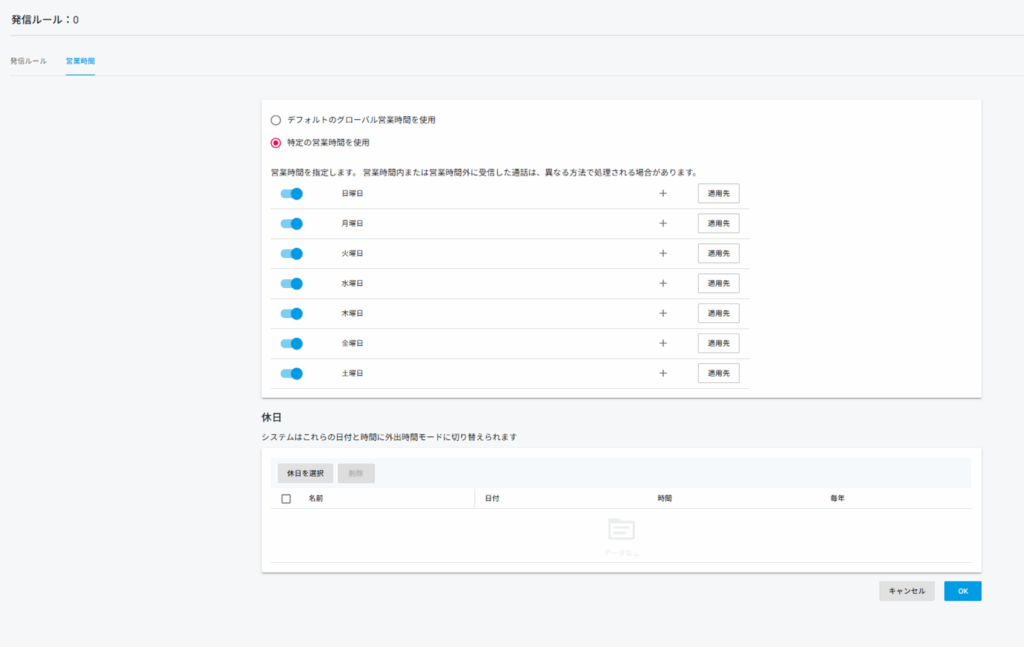Screen dimensions: 1024x647
Task: Click the plus icon in 火曜日 row
Action: 662,254
